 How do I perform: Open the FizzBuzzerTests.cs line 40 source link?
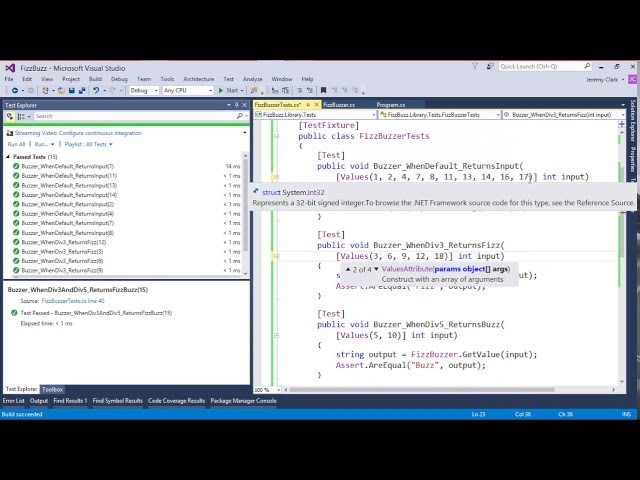point(73,301)
